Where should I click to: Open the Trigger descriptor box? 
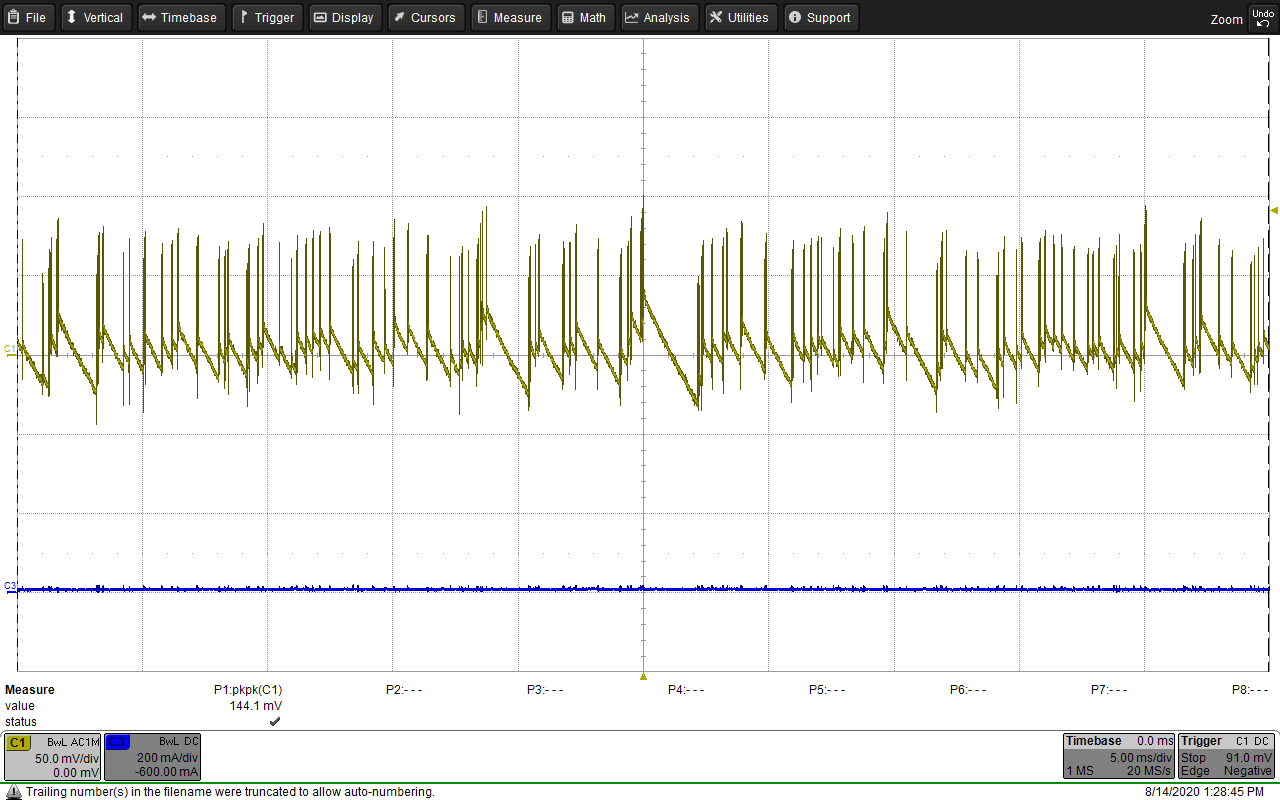point(1226,757)
